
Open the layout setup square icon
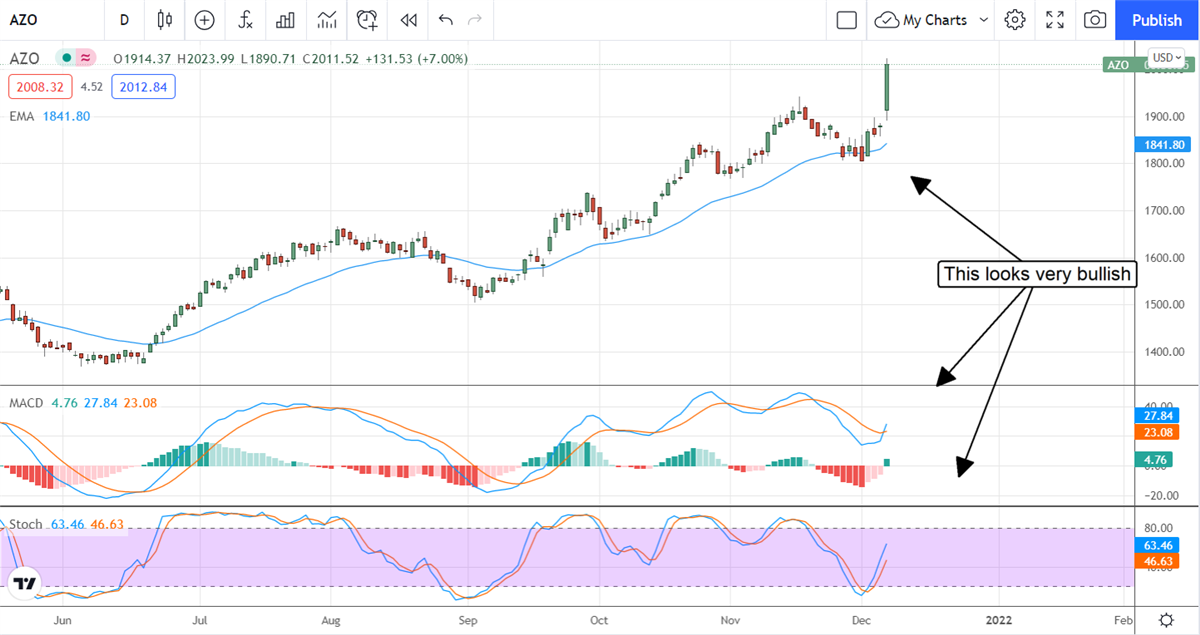(x=847, y=19)
